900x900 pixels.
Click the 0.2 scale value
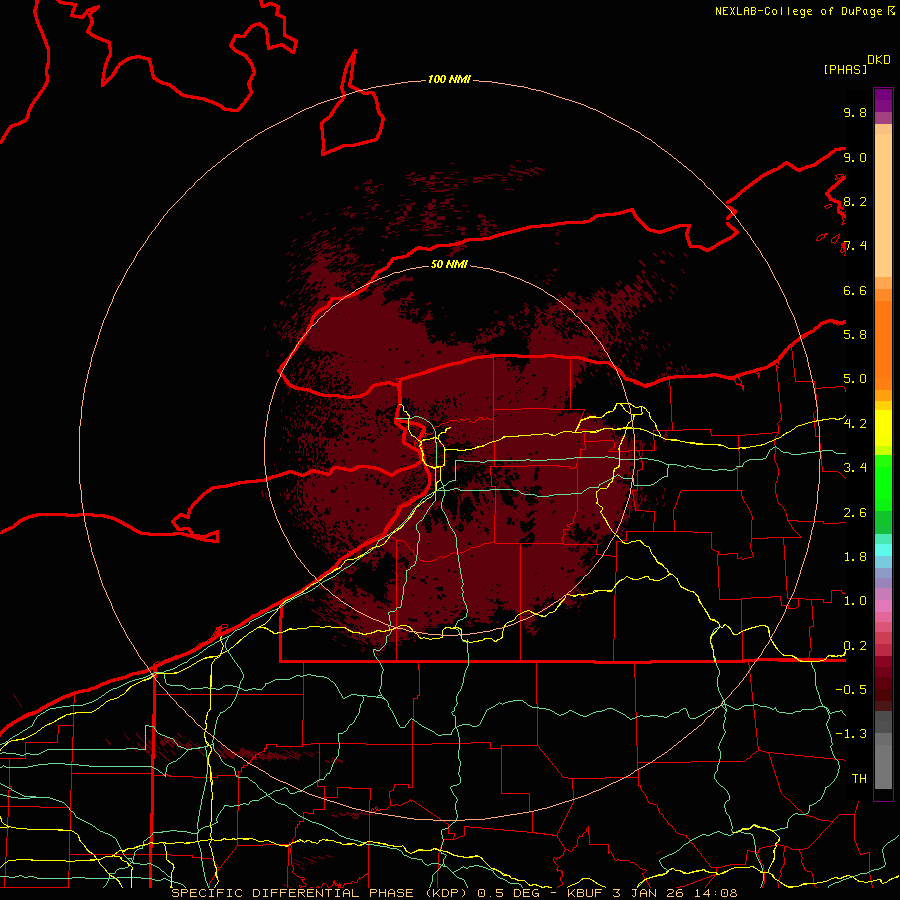855,646
